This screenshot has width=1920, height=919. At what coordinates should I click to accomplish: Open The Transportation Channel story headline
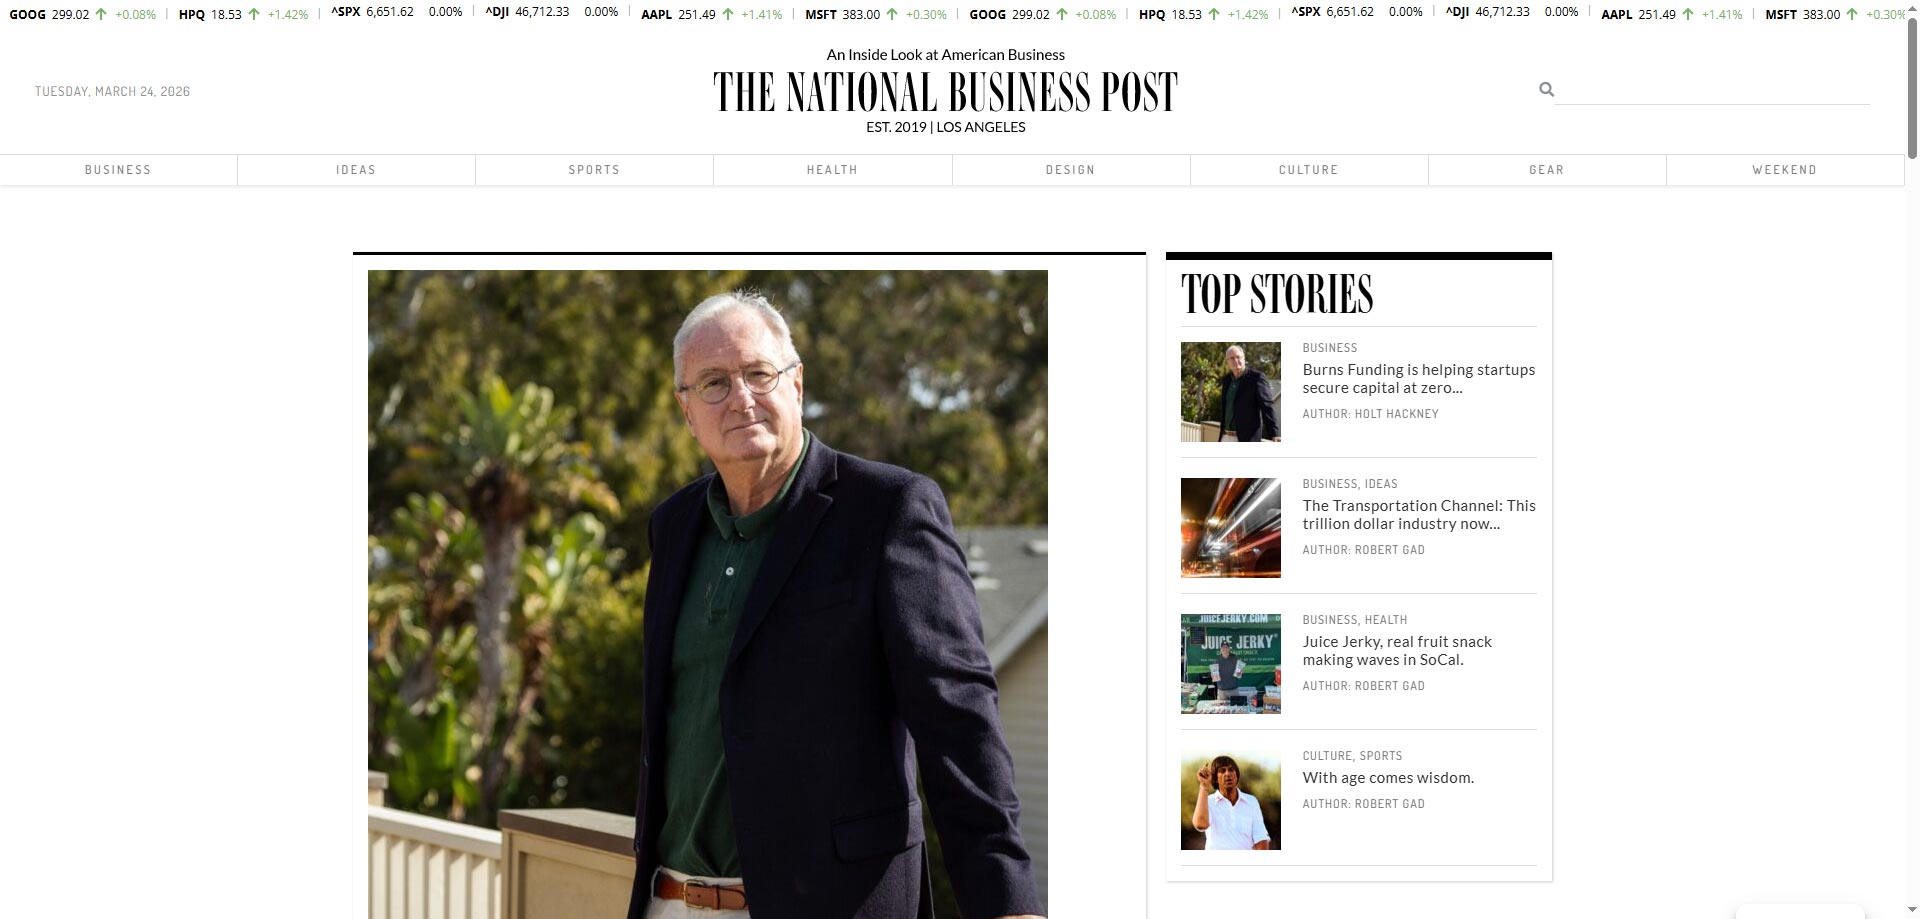(x=1418, y=515)
